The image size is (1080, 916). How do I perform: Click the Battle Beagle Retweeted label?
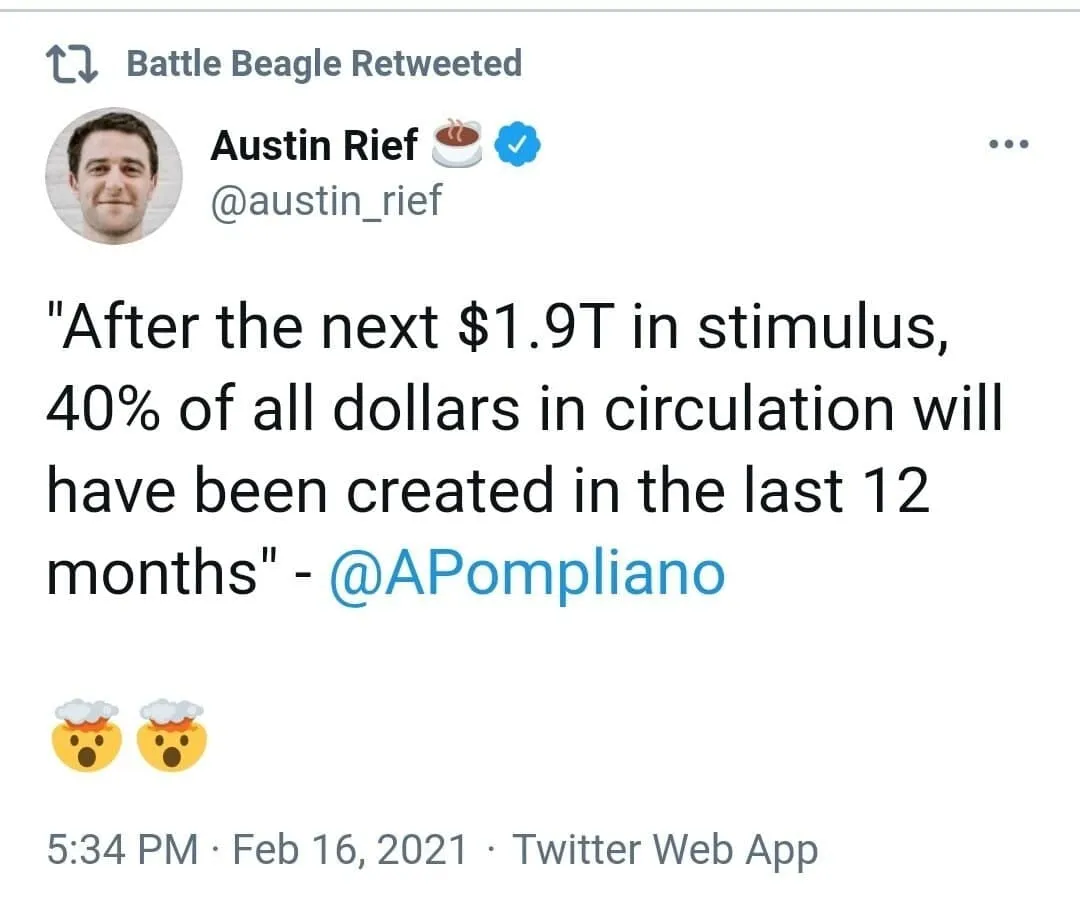click(x=324, y=64)
